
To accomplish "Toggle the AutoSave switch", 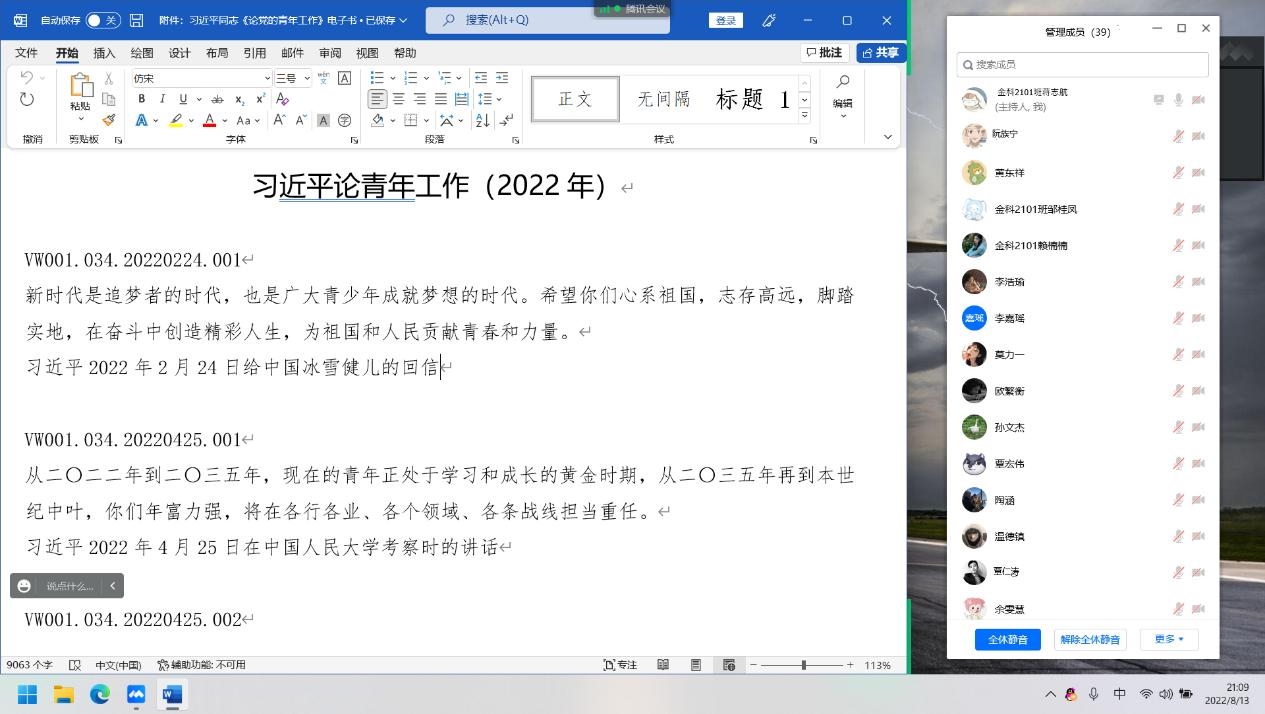I will click(103, 20).
